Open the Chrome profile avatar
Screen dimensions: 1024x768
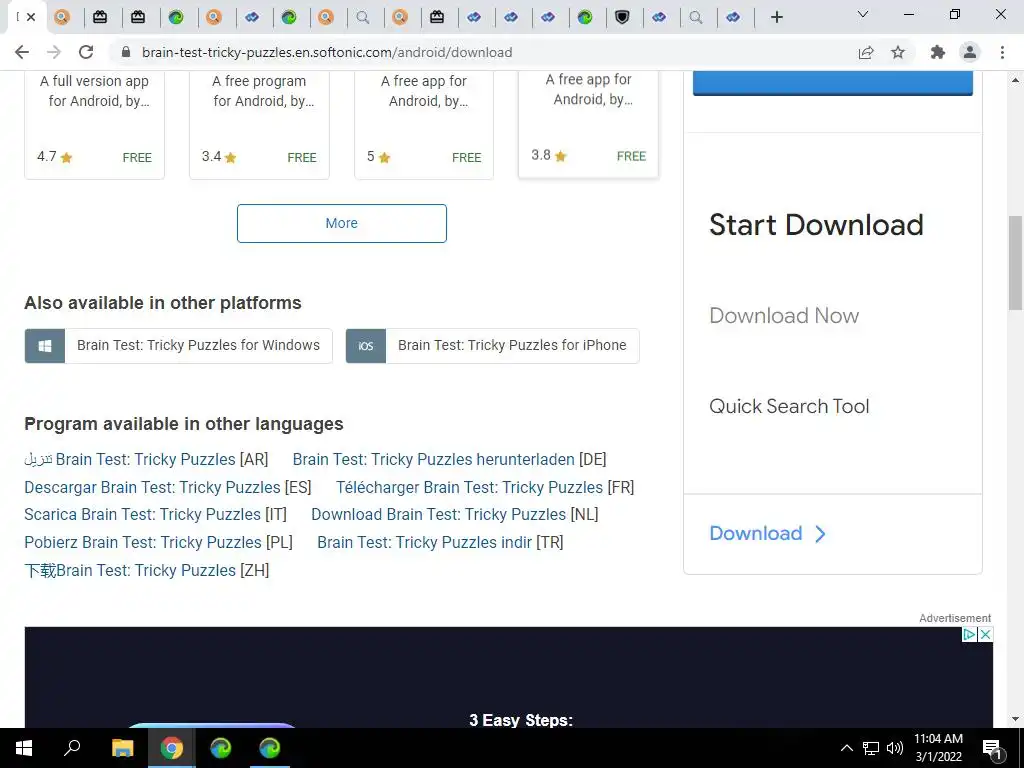pyautogui.click(x=970, y=52)
